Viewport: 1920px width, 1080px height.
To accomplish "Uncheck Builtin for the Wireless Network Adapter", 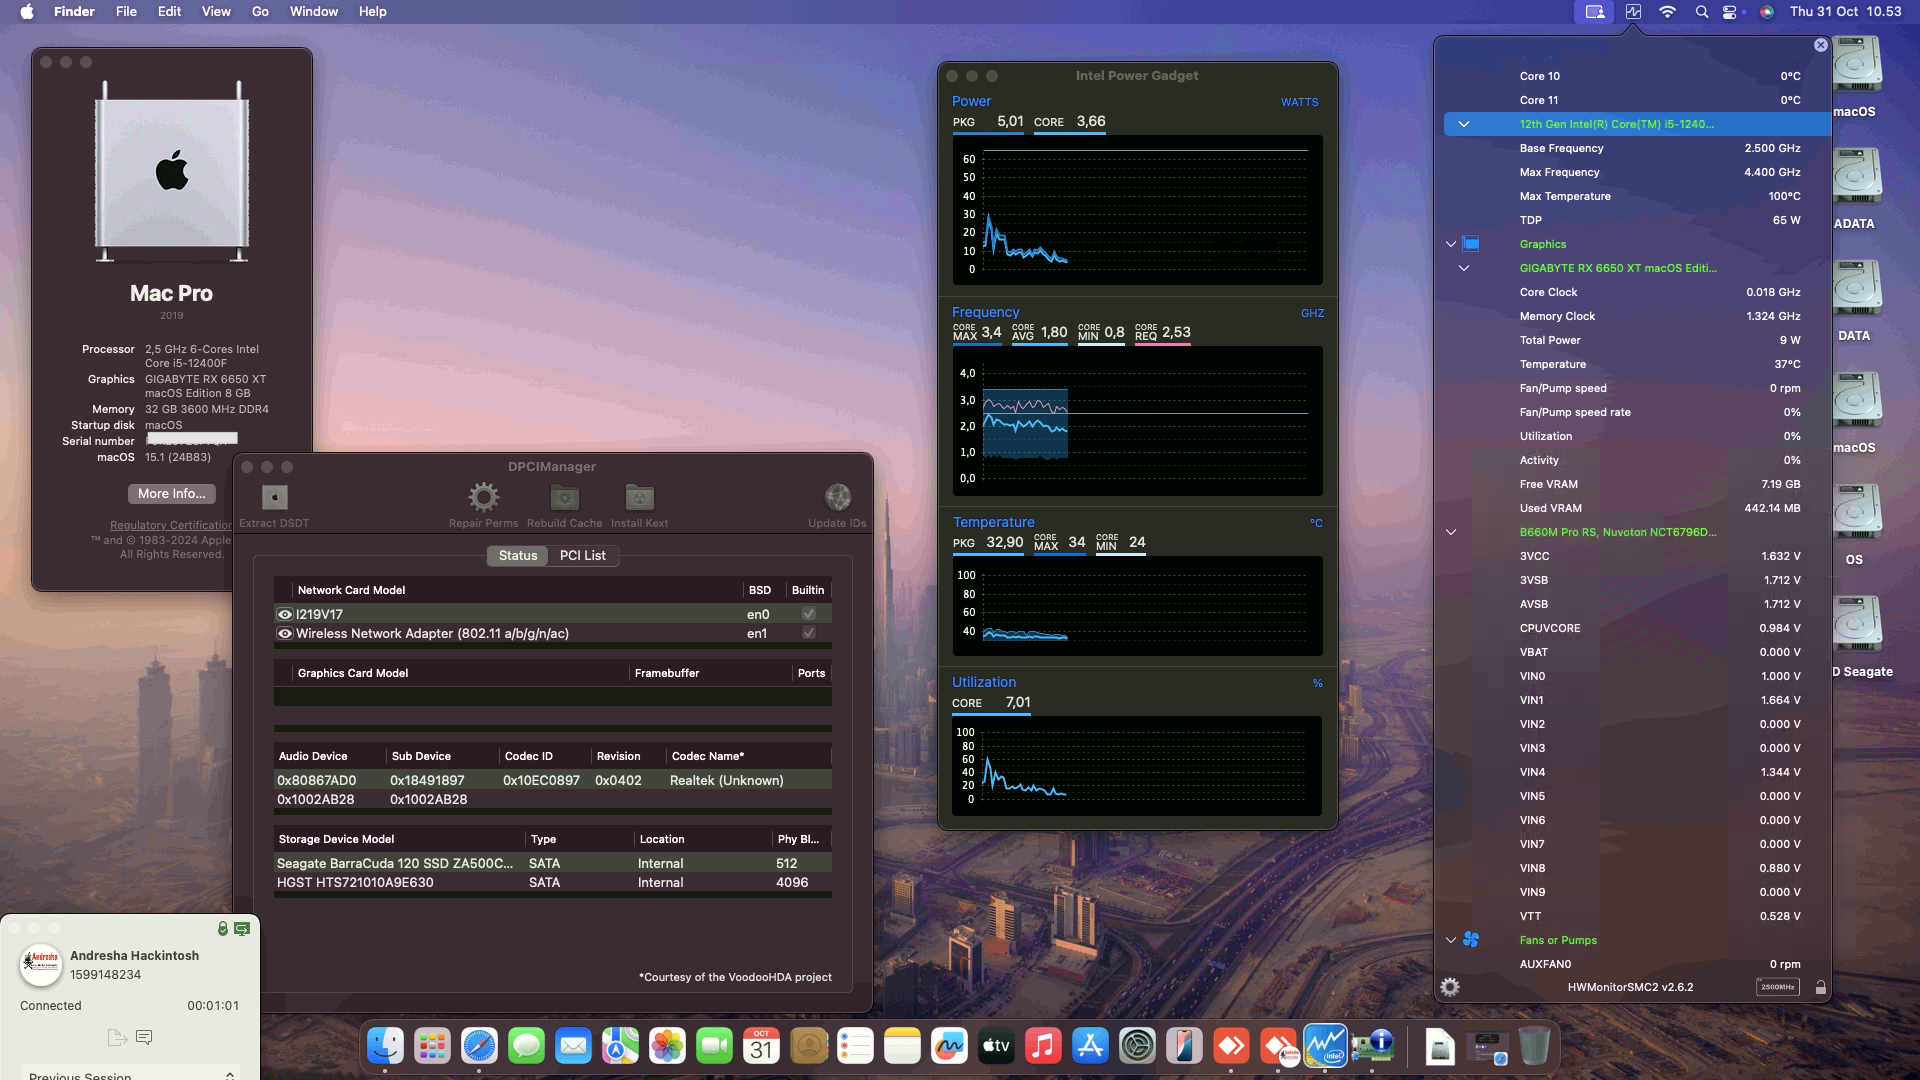I will (x=808, y=632).
